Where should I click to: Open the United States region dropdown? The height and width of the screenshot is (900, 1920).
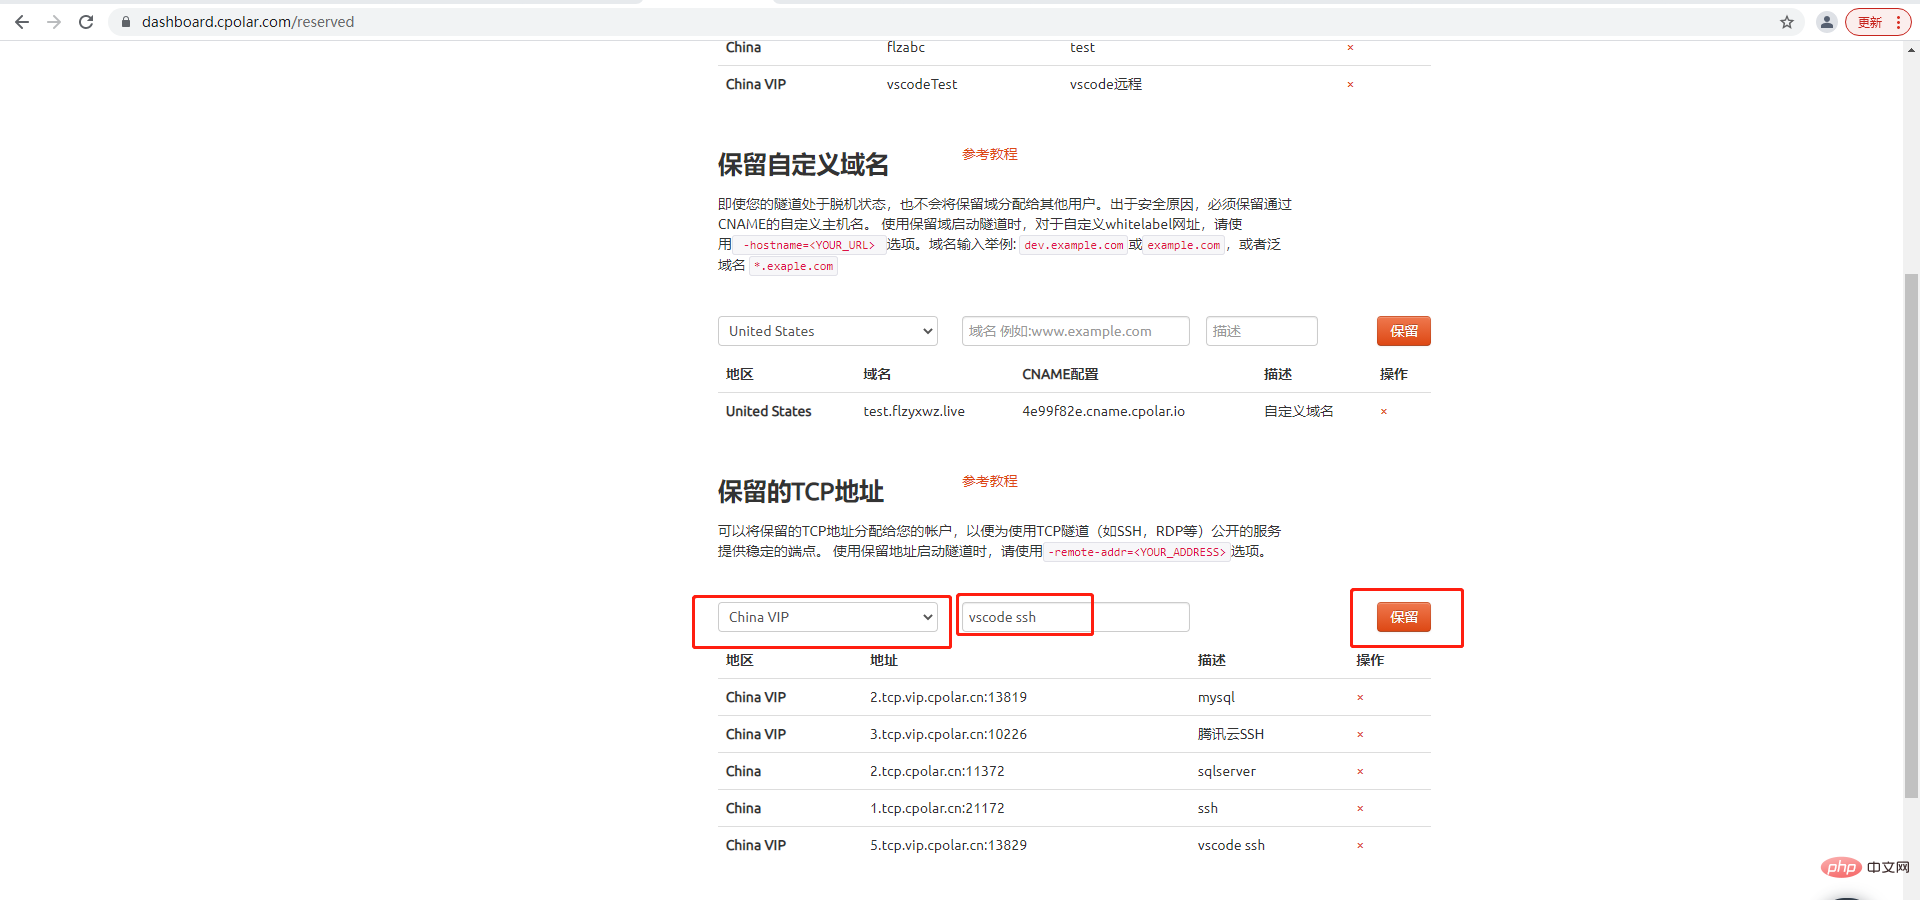(828, 331)
